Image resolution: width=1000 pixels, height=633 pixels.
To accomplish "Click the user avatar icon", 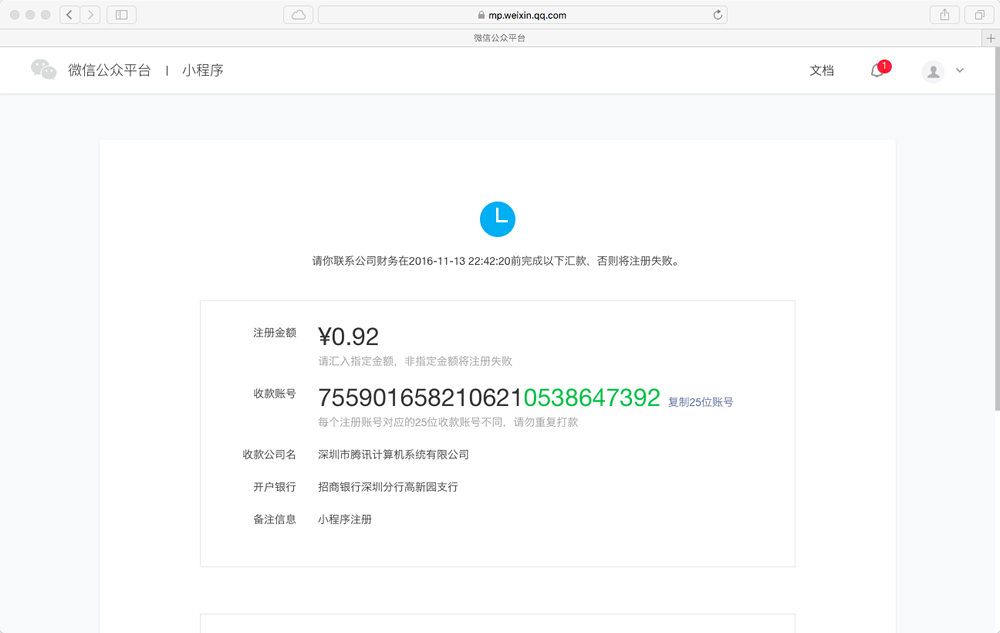I will 933,71.
